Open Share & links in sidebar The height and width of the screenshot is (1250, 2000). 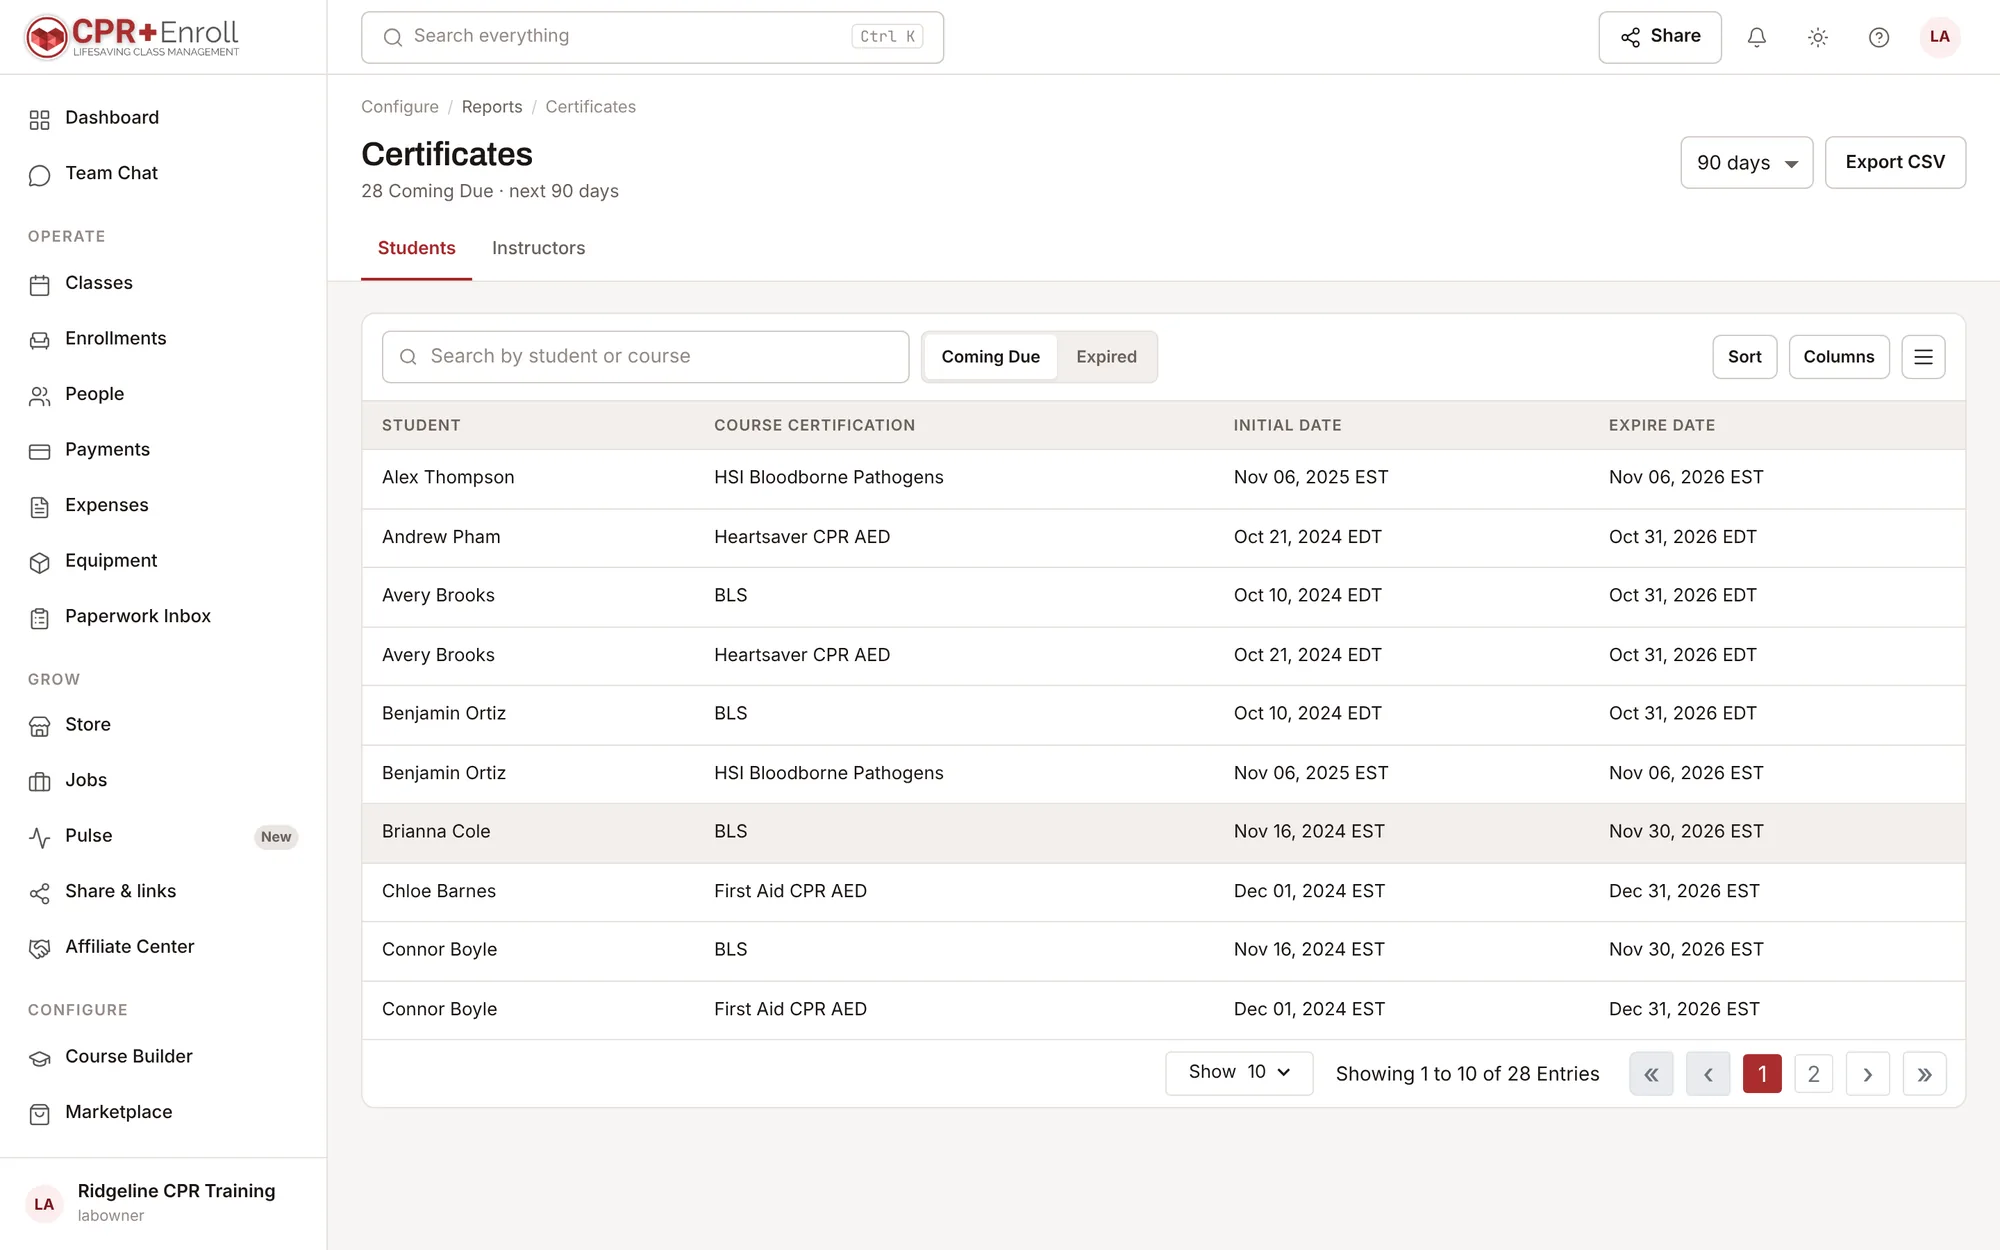(163, 892)
